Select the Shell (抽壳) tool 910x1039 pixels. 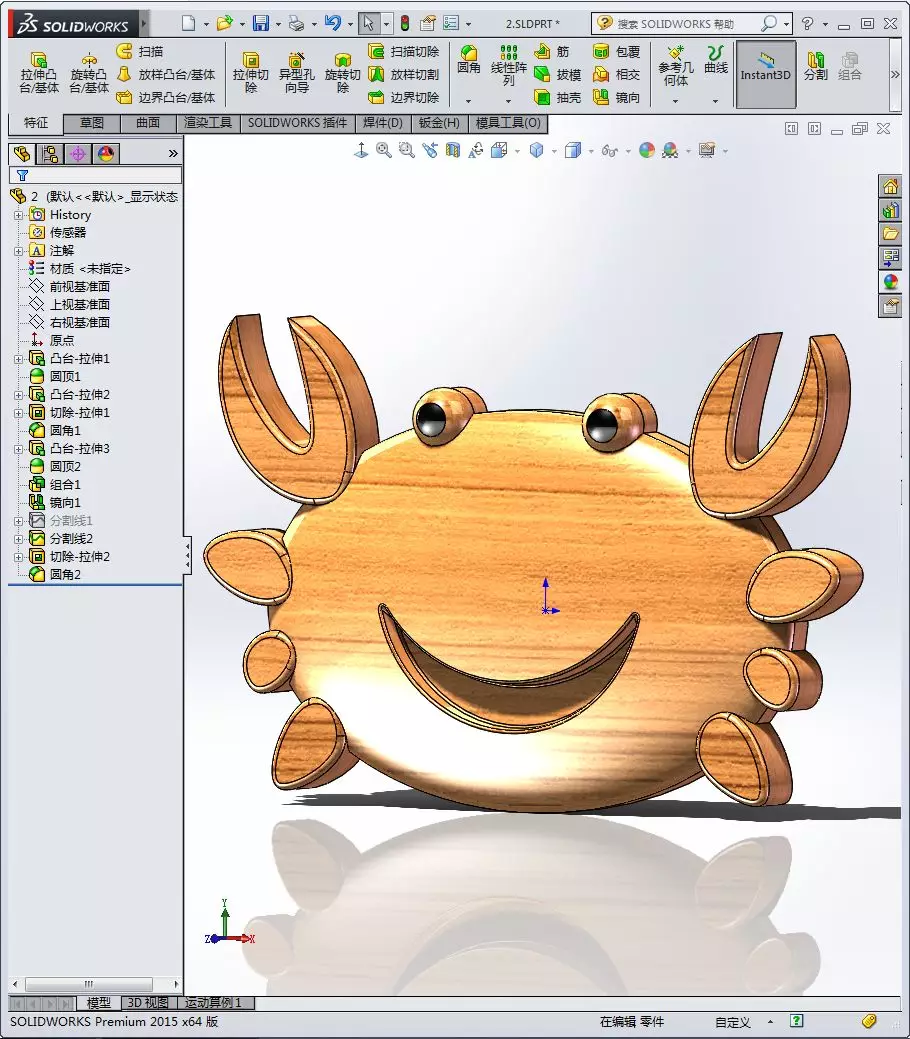pos(557,97)
